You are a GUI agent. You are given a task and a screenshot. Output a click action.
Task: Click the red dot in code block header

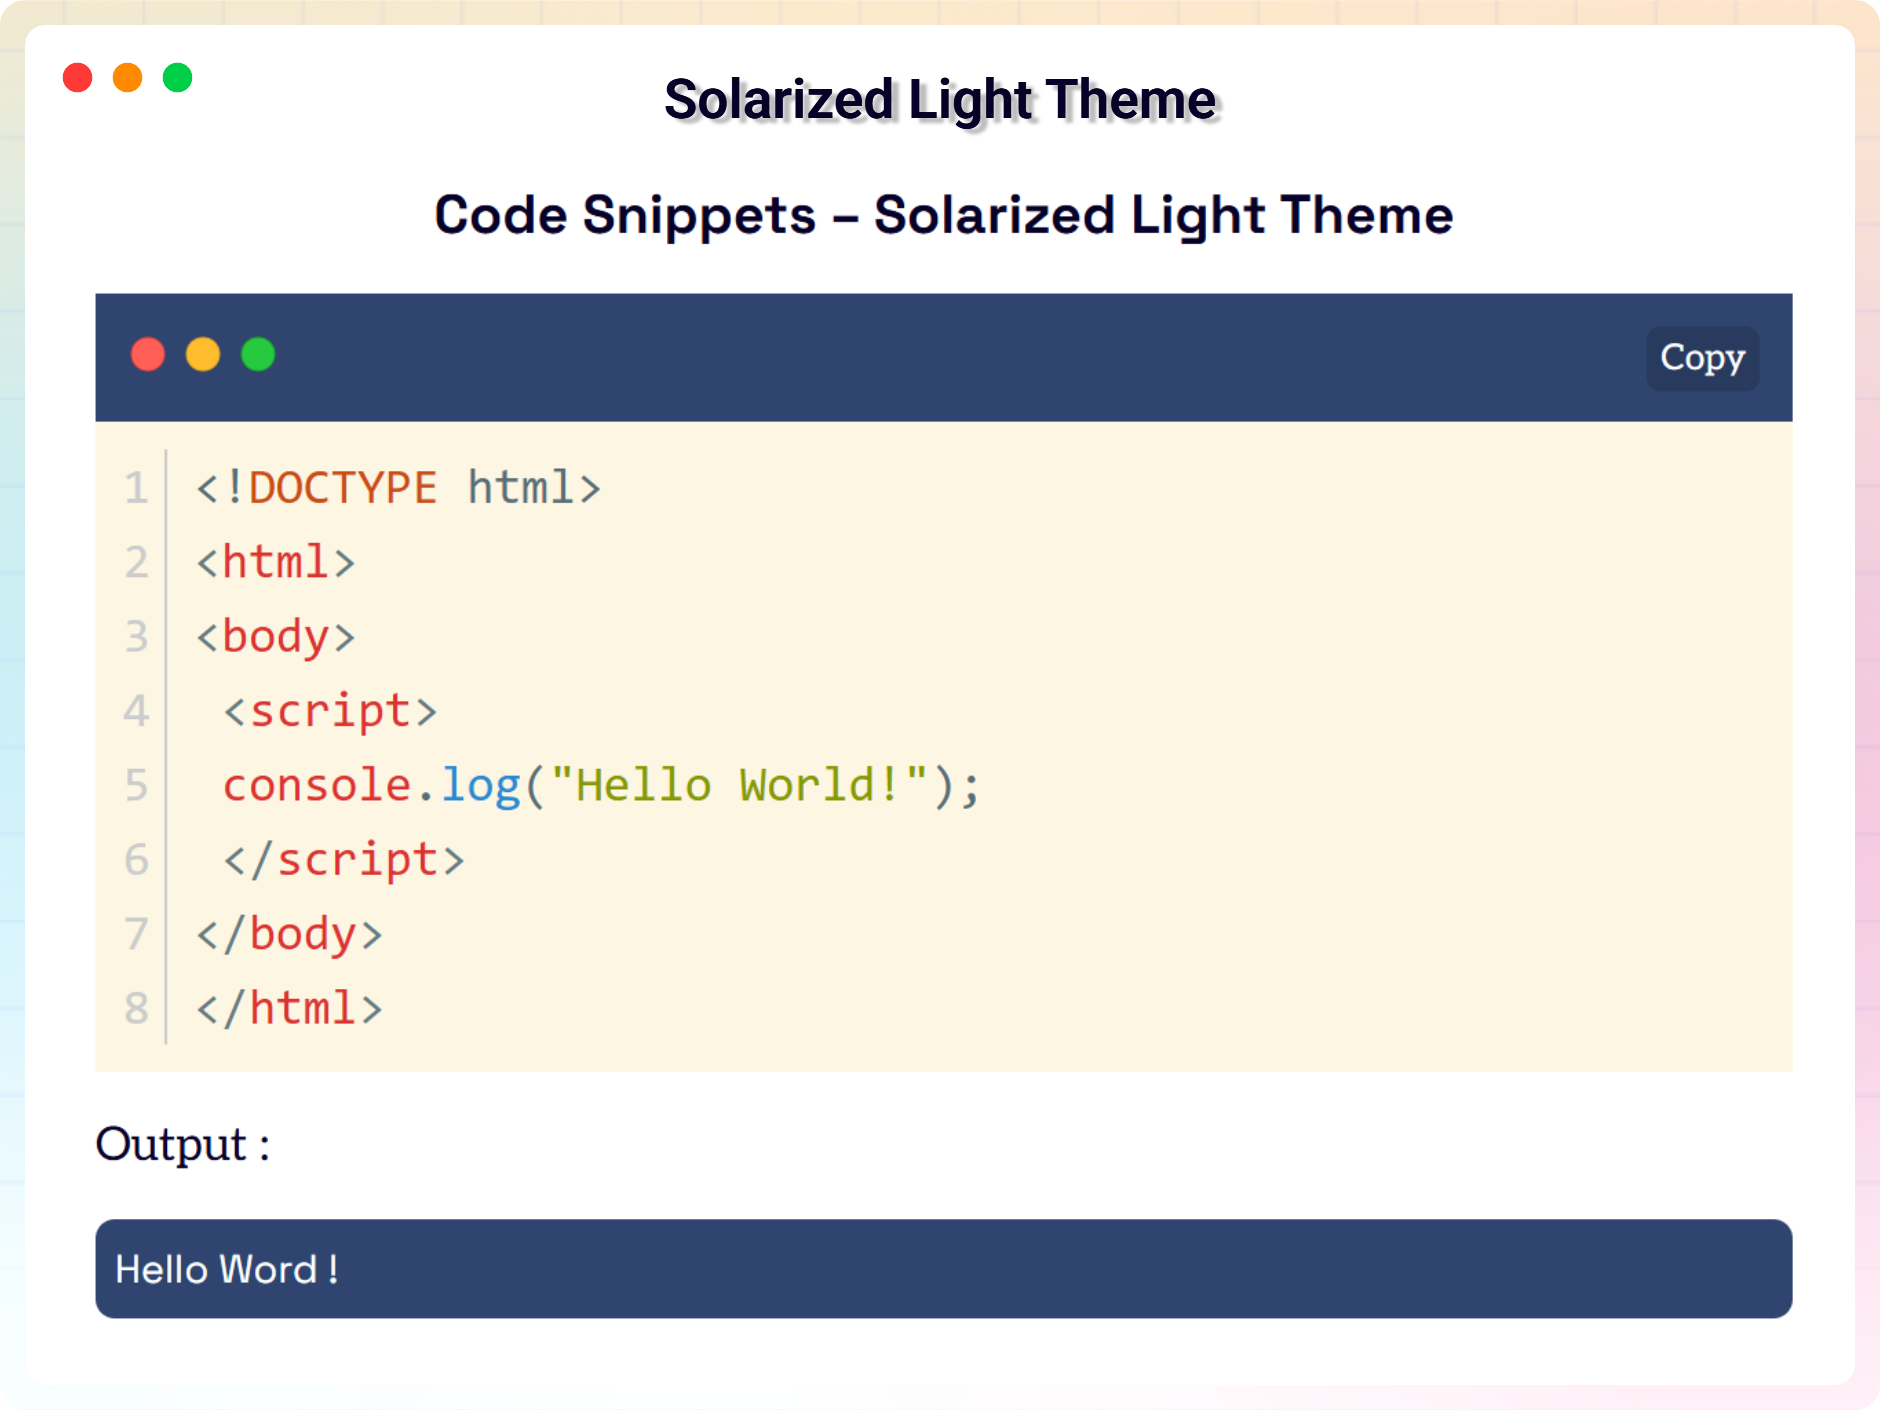coord(148,355)
